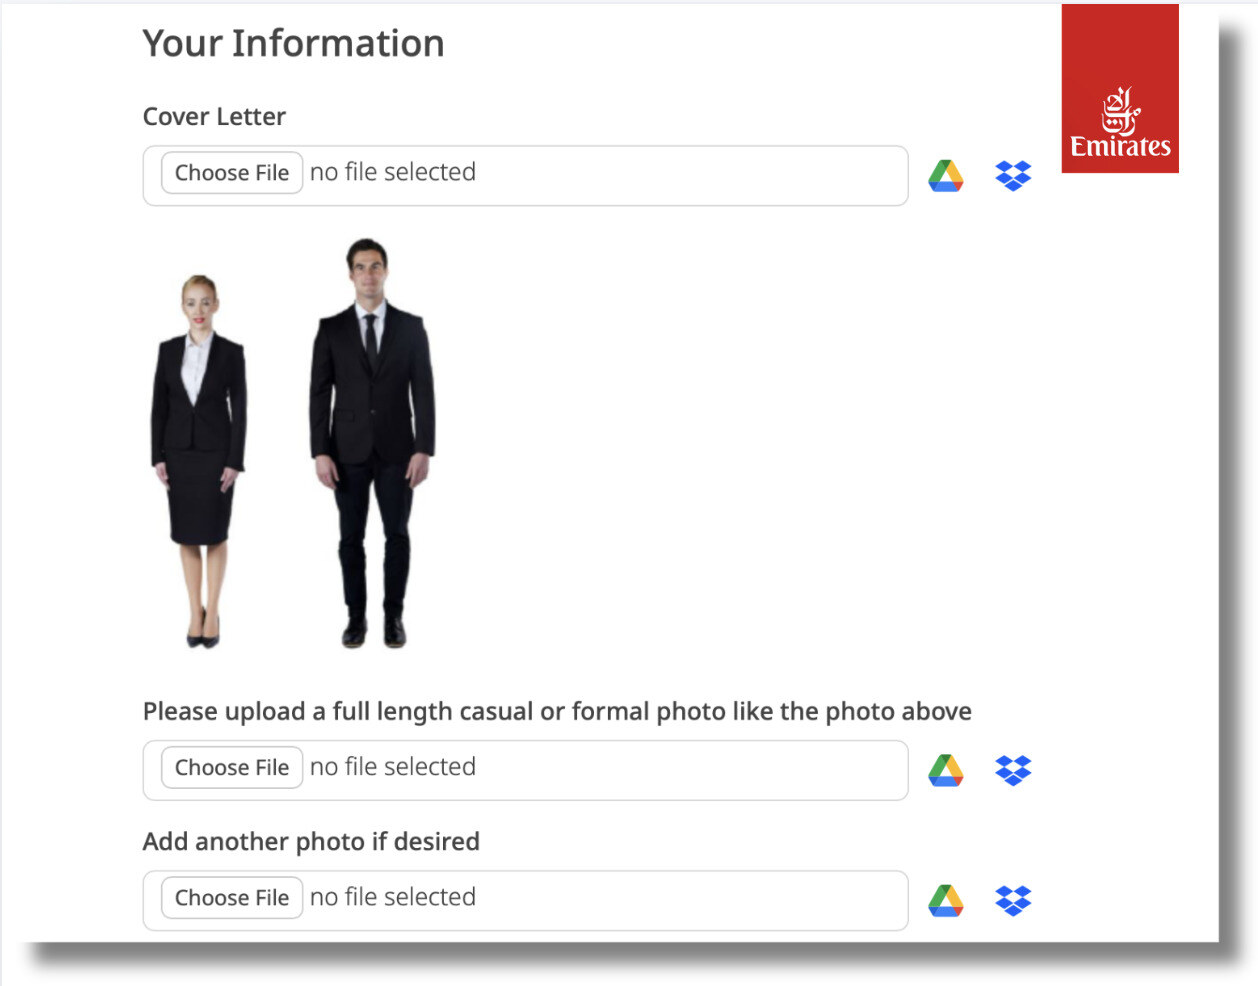Click Choose File under Cover Letter
Viewport: 1258px width, 986px height.
(x=232, y=173)
